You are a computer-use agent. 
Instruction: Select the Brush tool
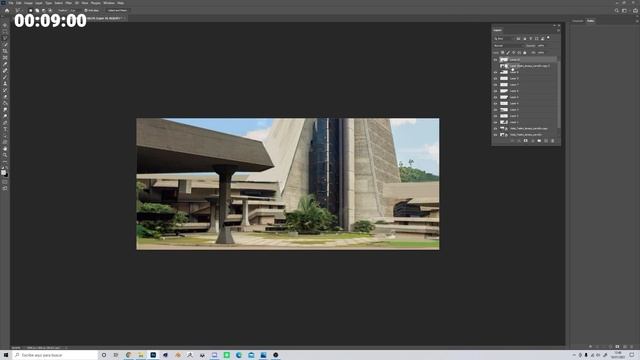tap(5, 77)
